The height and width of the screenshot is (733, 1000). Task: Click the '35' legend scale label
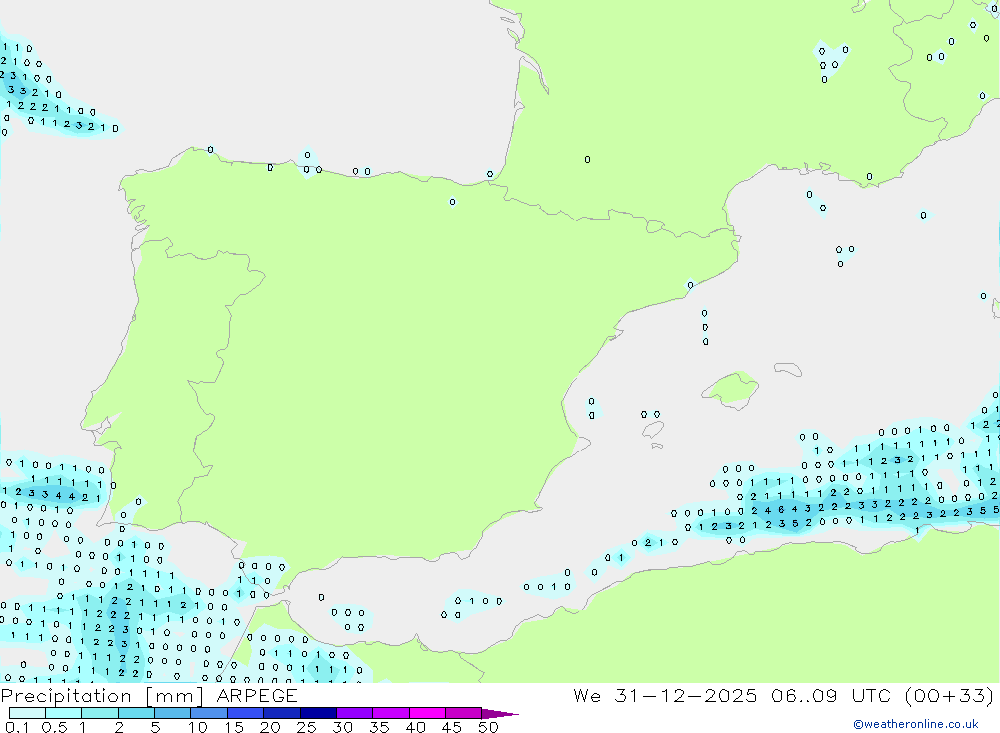coord(379,727)
